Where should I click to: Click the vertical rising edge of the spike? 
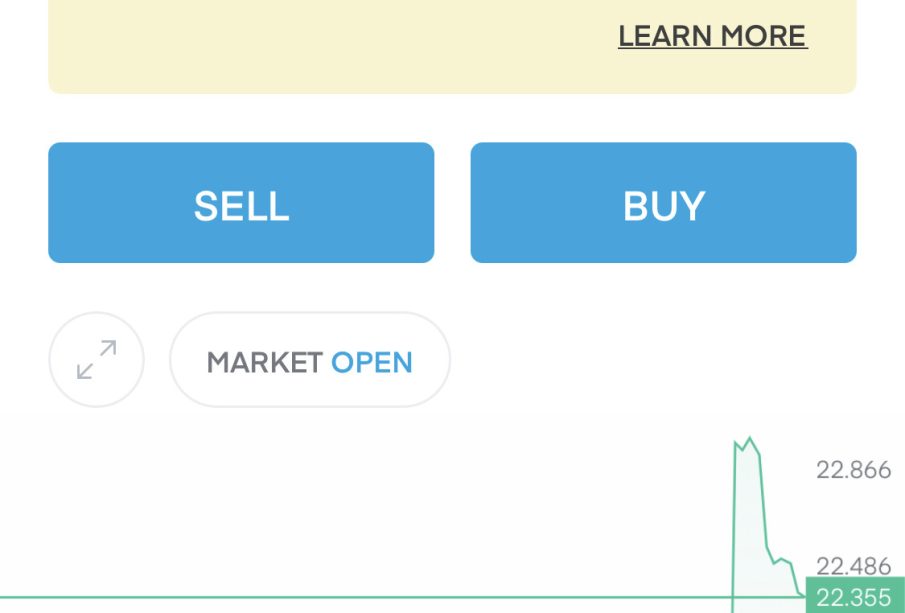pyautogui.click(x=734, y=520)
